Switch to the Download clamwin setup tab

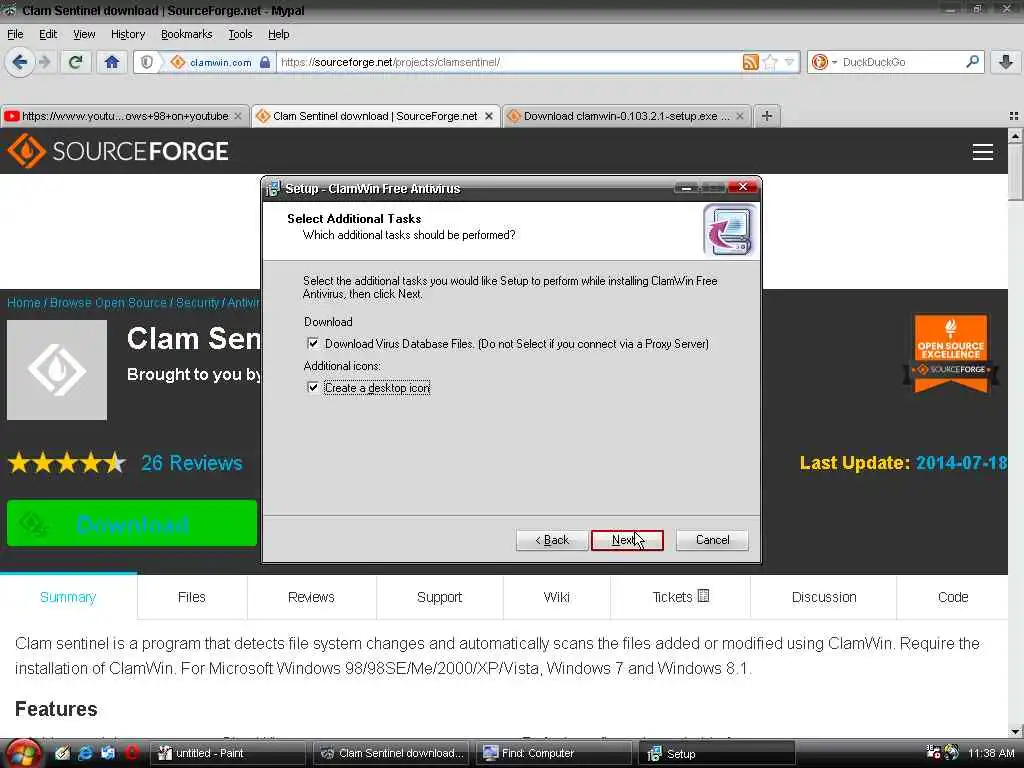pos(625,116)
